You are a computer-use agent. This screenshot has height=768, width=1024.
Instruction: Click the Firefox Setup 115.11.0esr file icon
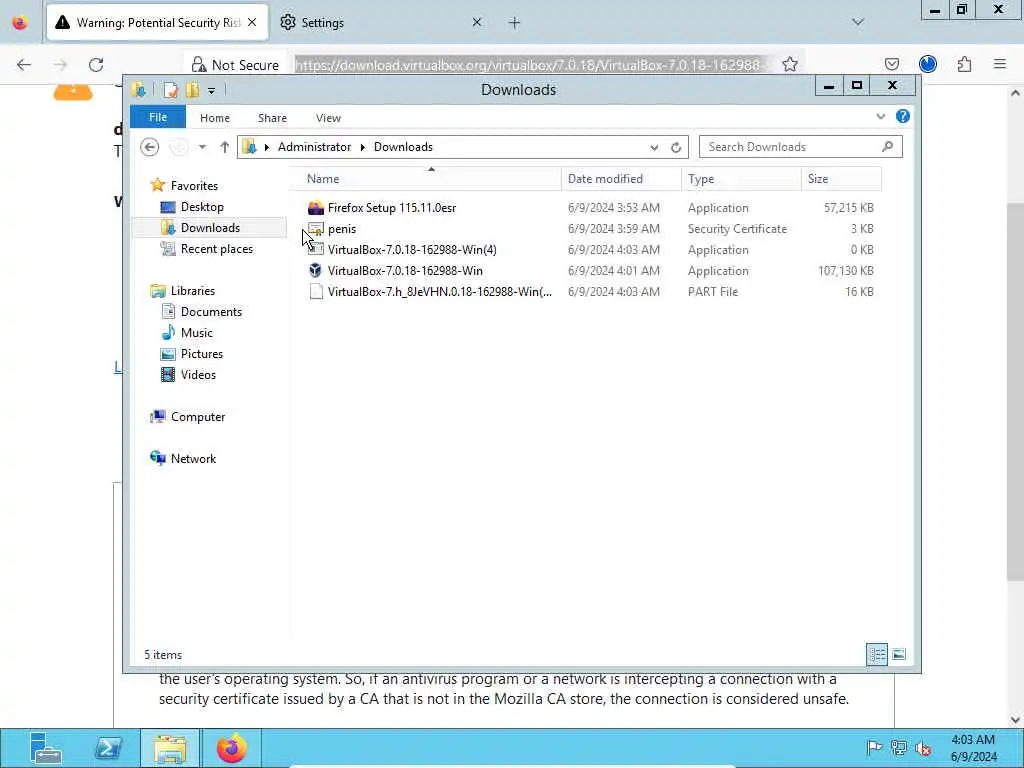pos(315,208)
